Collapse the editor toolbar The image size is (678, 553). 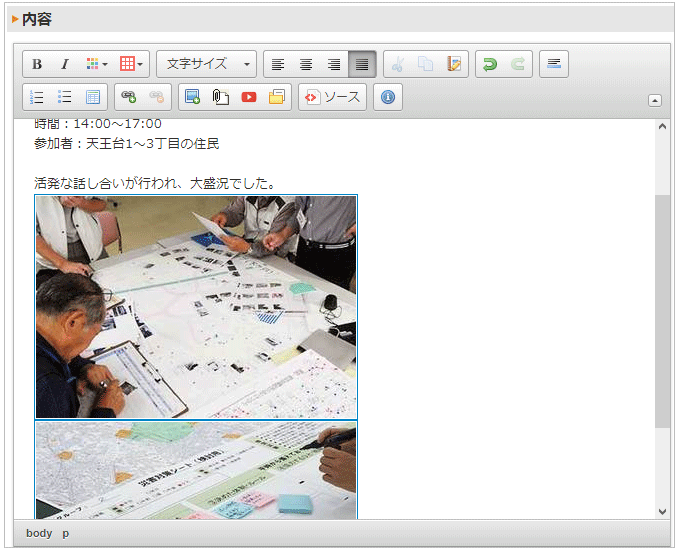point(655,100)
